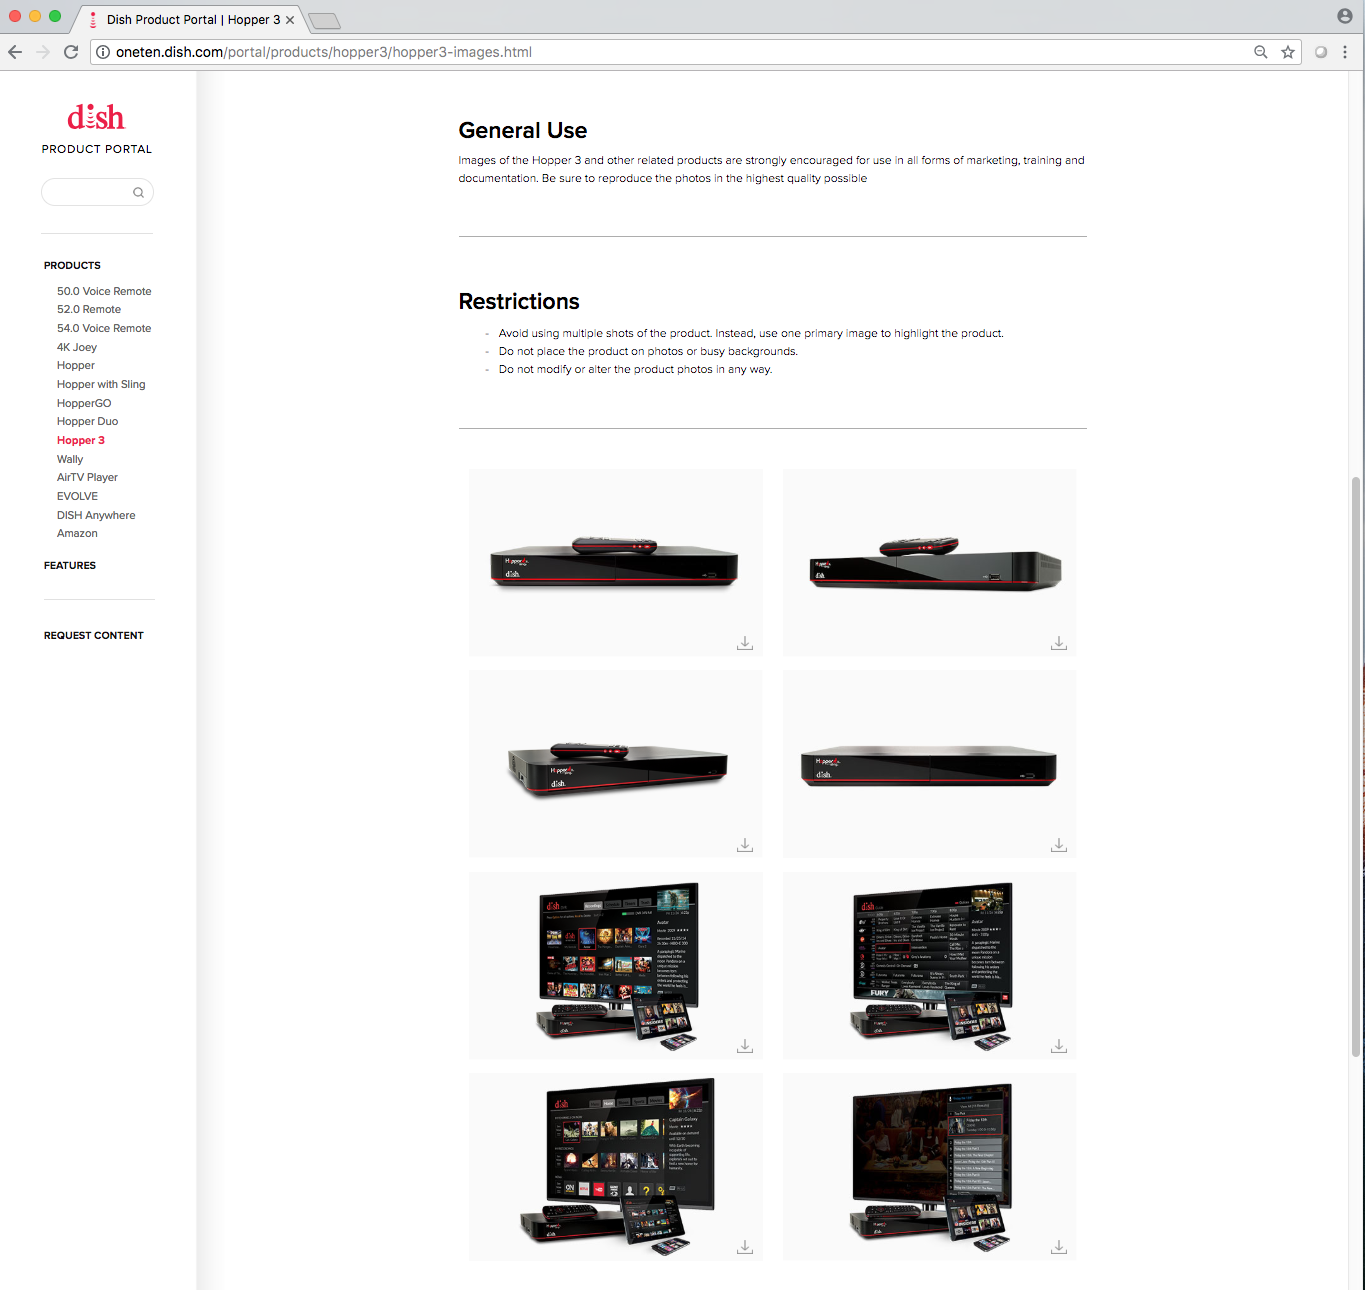Click the sidebar search field

tap(97, 192)
